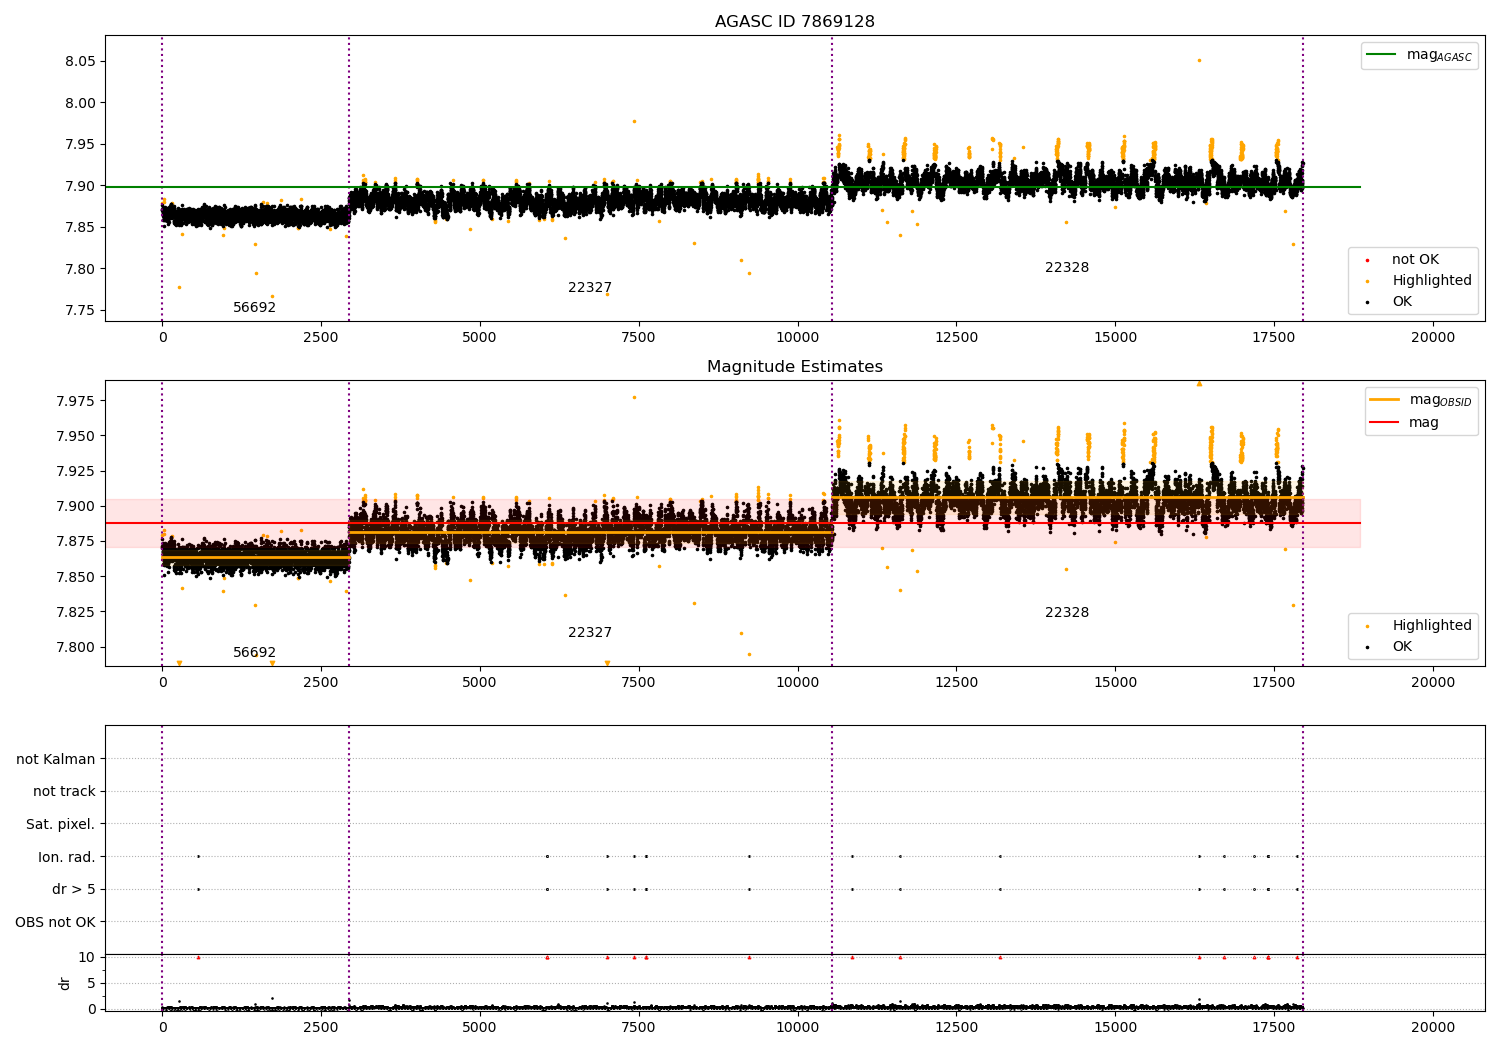The image size is (1500, 1050).
Task: Click the 20000 x-tick of the bottom plot
Action: point(1433,1028)
